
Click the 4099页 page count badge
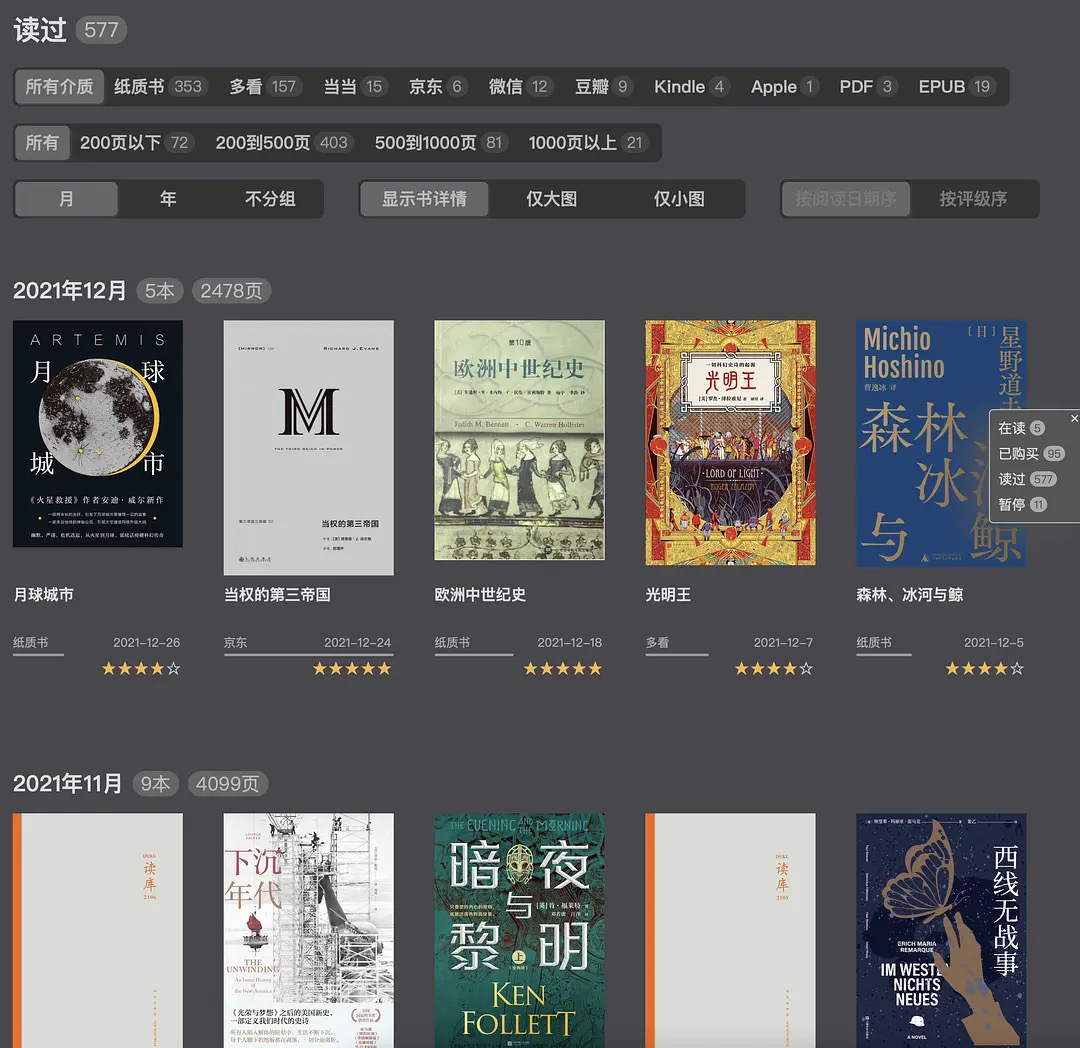[x=227, y=784]
